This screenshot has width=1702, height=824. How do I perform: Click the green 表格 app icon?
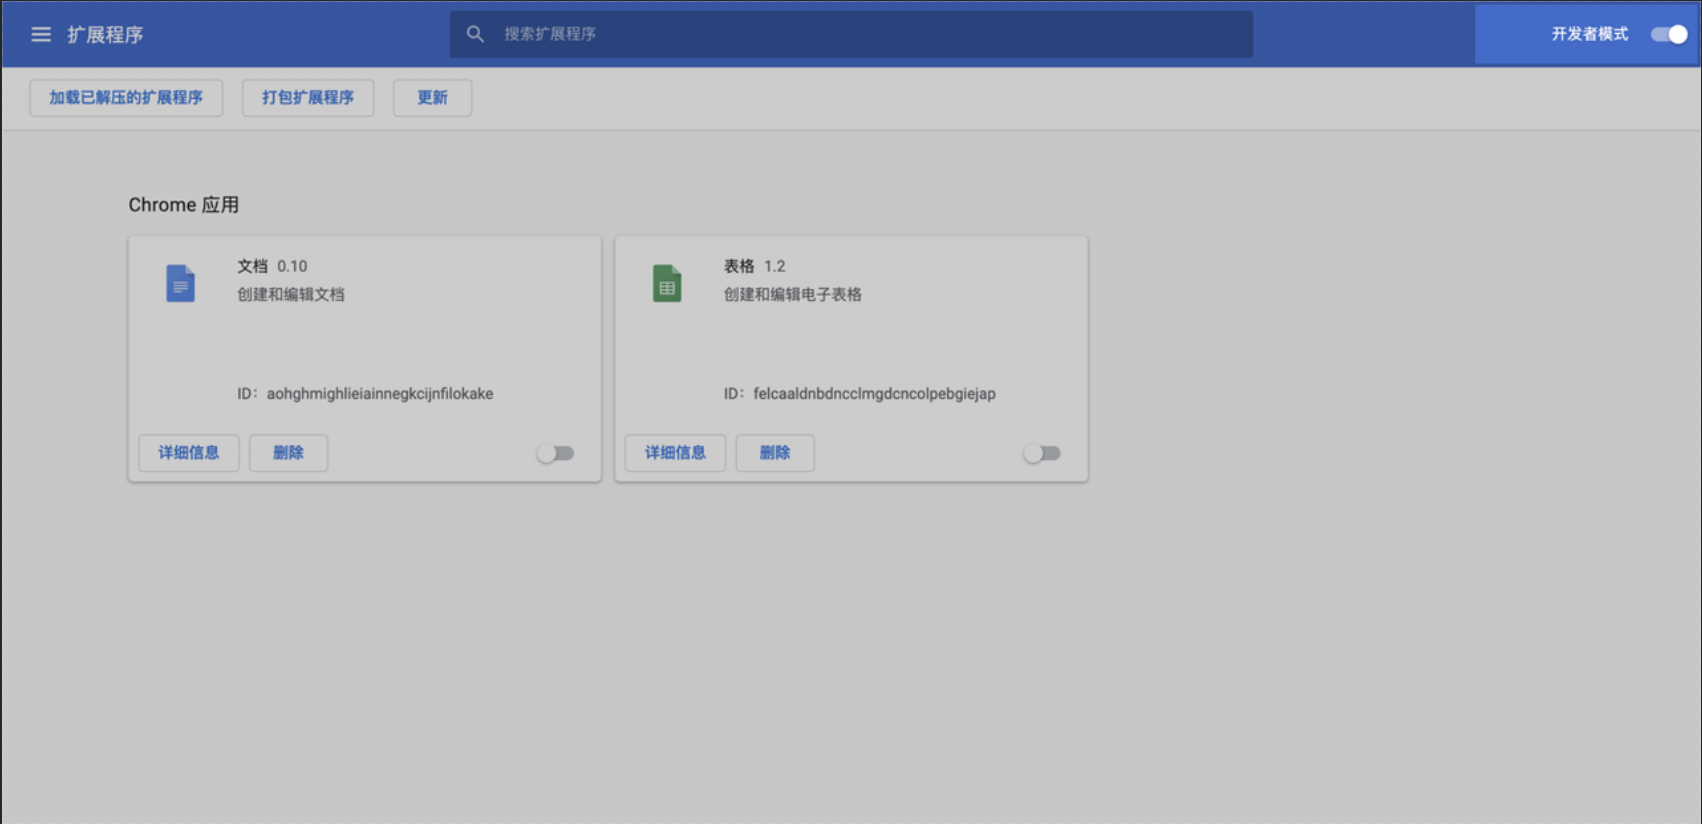(x=667, y=284)
